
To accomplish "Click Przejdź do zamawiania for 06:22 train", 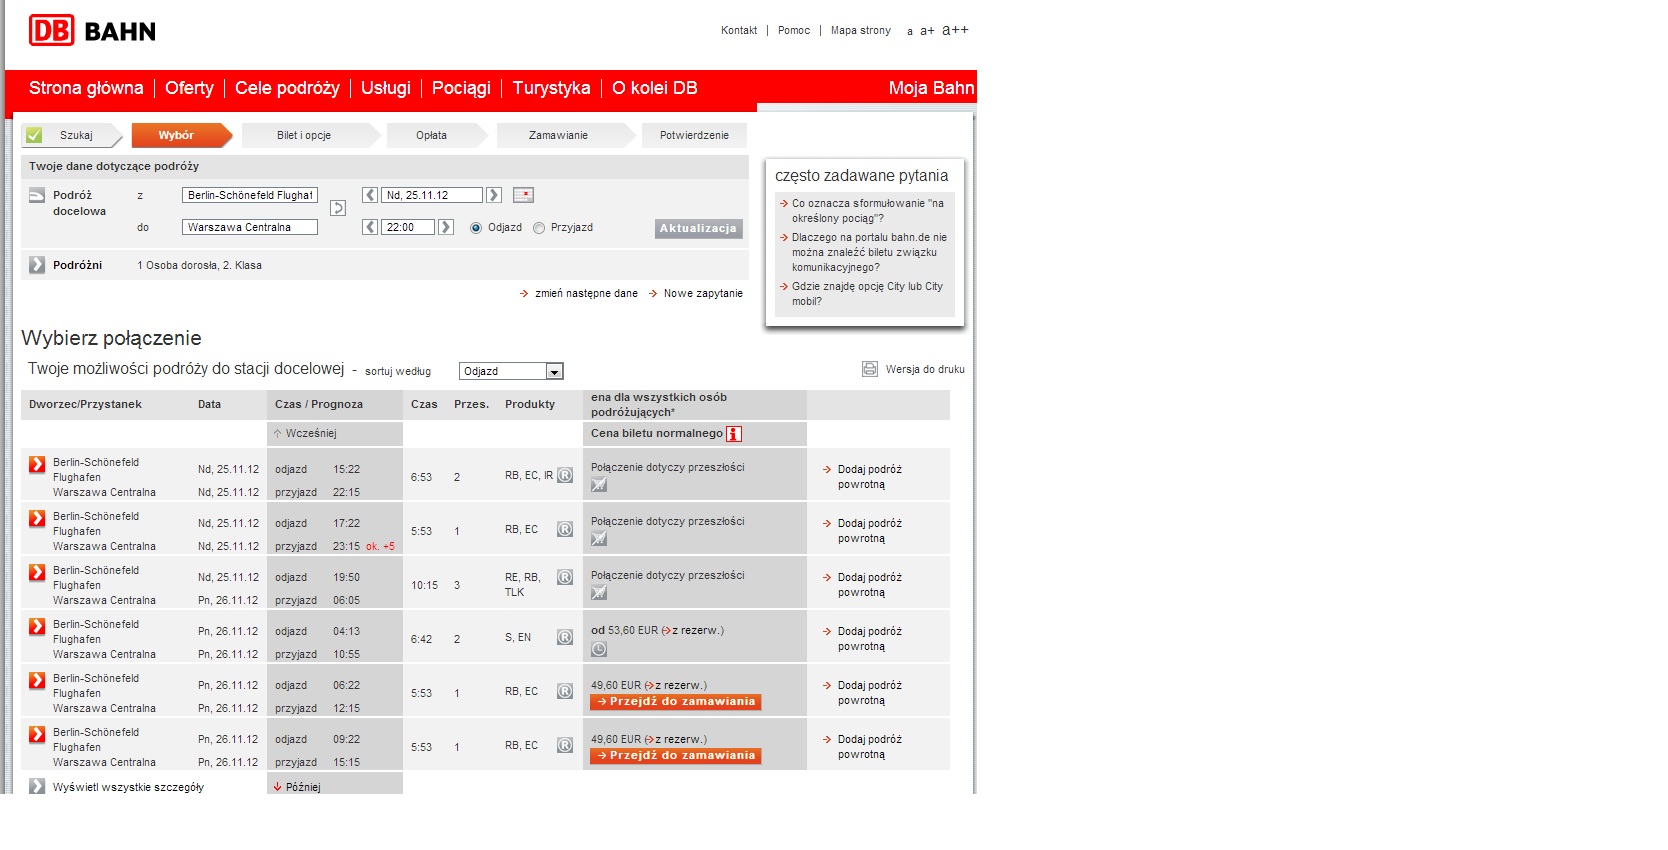I will click(x=676, y=702).
